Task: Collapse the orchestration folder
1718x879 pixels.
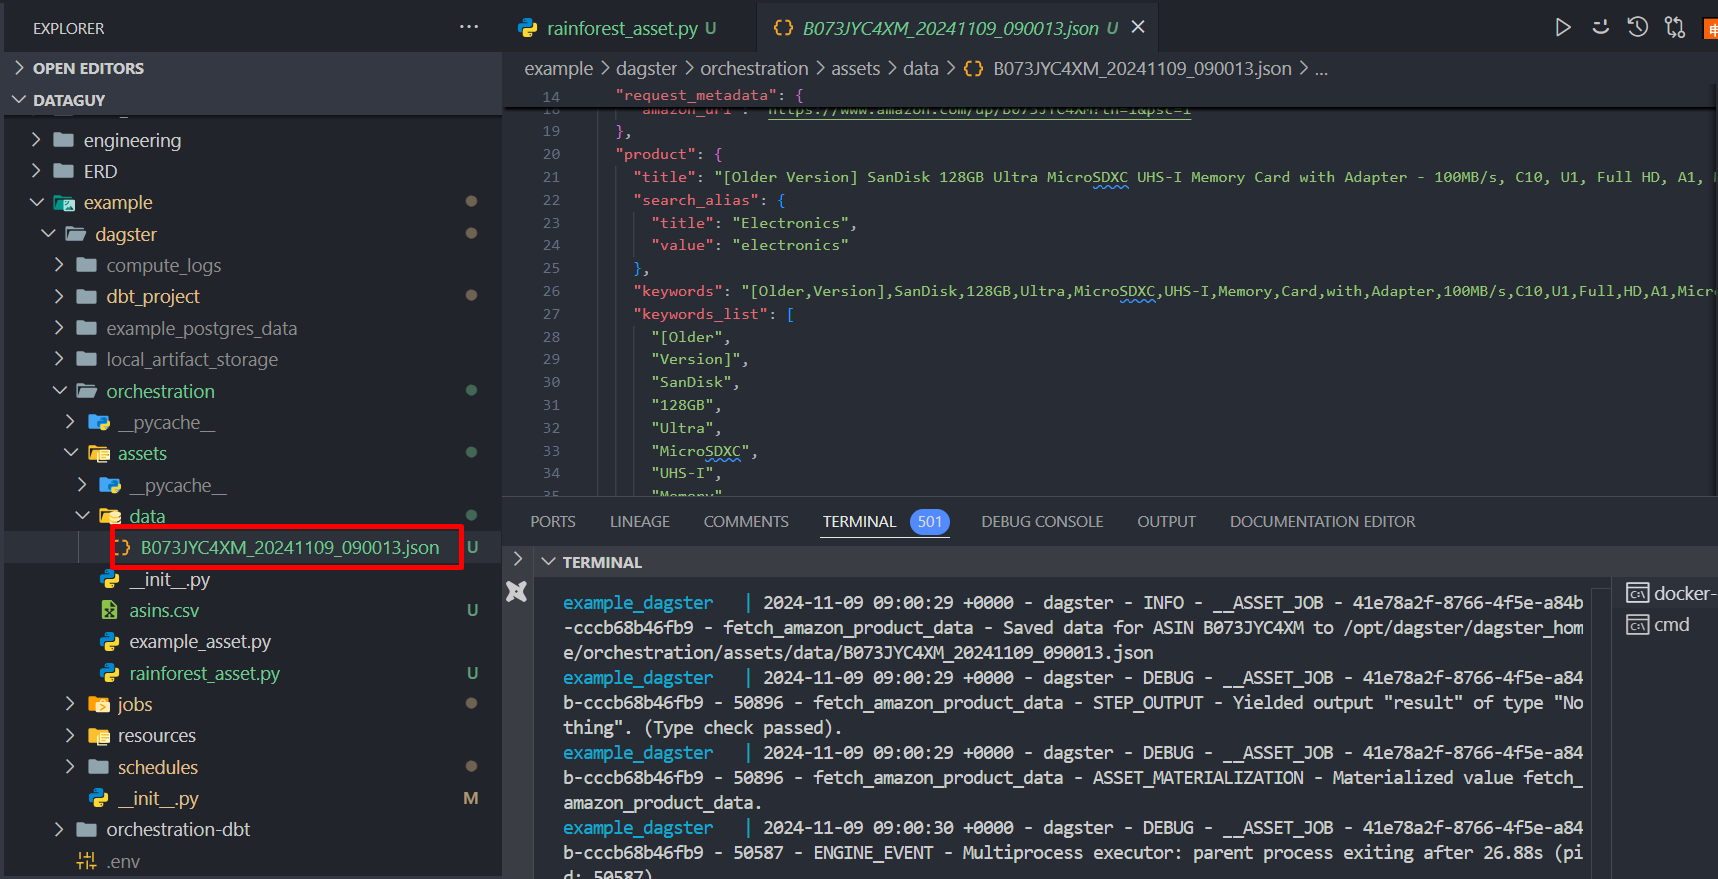Action: [x=160, y=391]
